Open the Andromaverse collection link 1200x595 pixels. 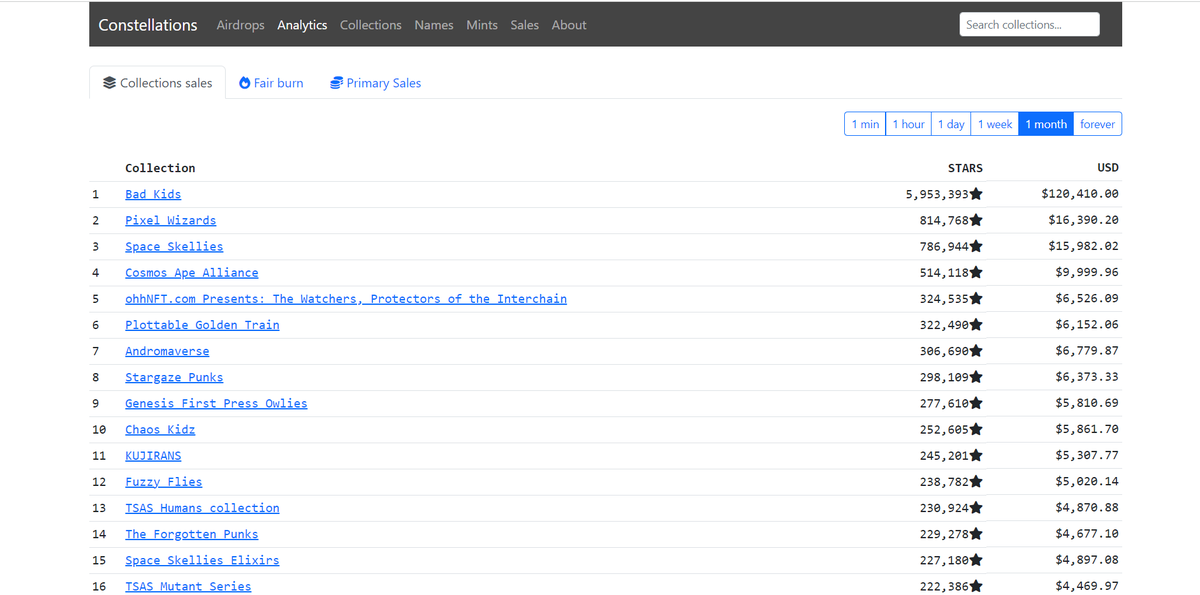[167, 351]
